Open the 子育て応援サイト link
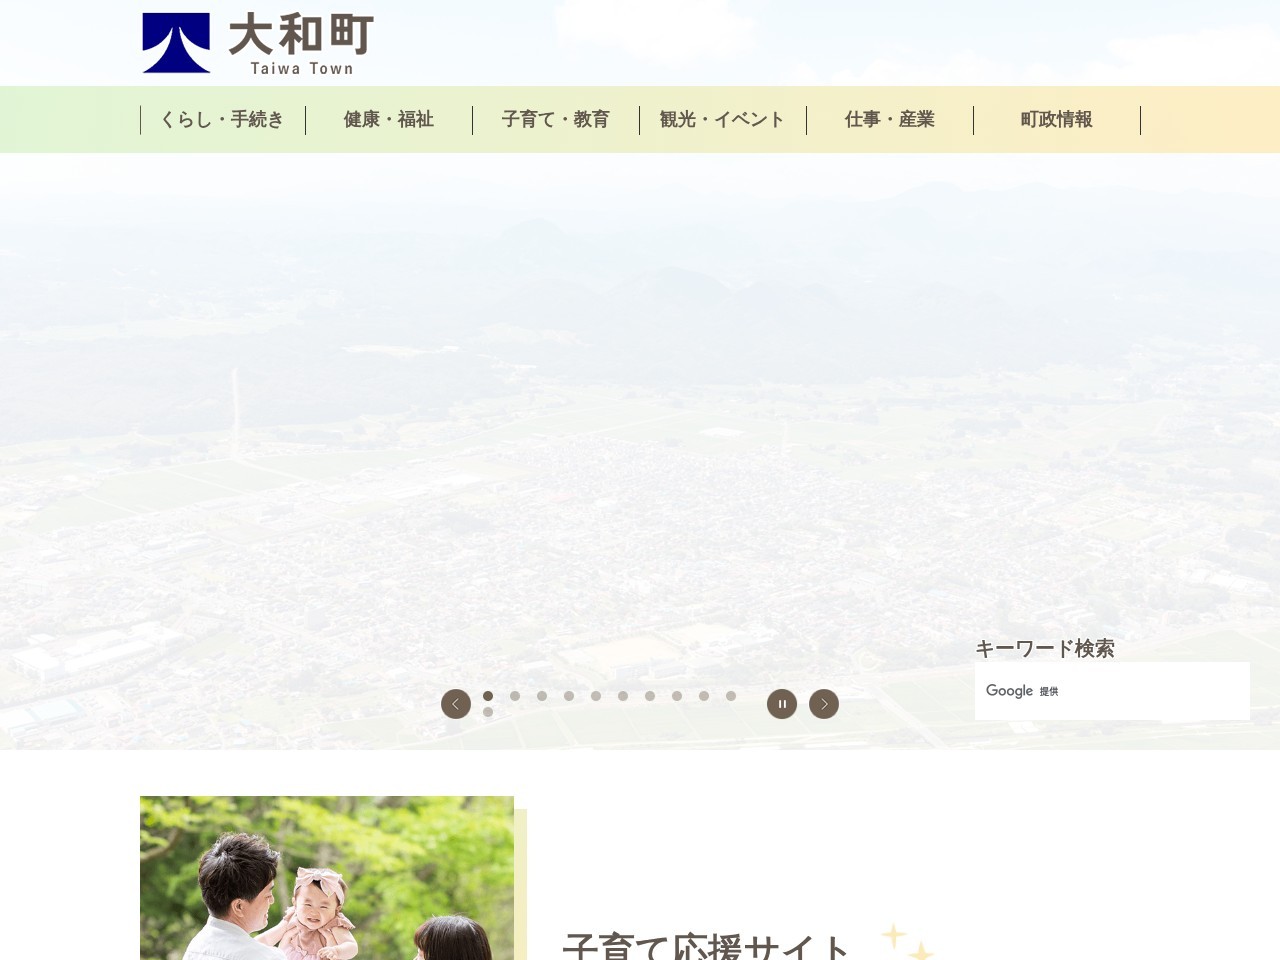This screenshot has height=960, width=1280. pos(706,945)
